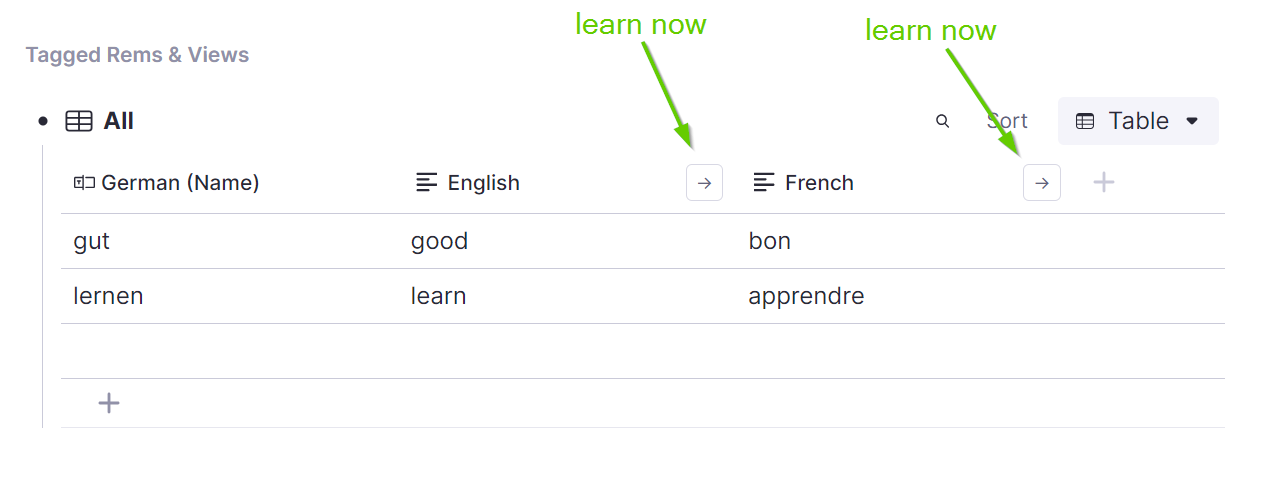The width and height of the screenshot is (1275, 484).
Task: Add a new column with plus icon
Action: [1103, 182]
